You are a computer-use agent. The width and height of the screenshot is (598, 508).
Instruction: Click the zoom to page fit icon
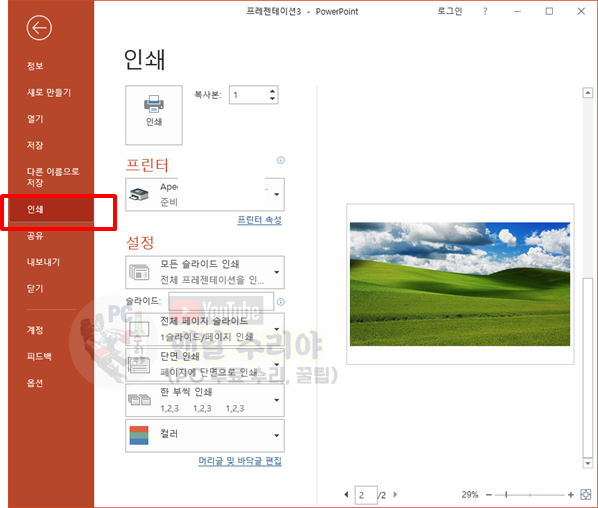(x=585, y=495)
